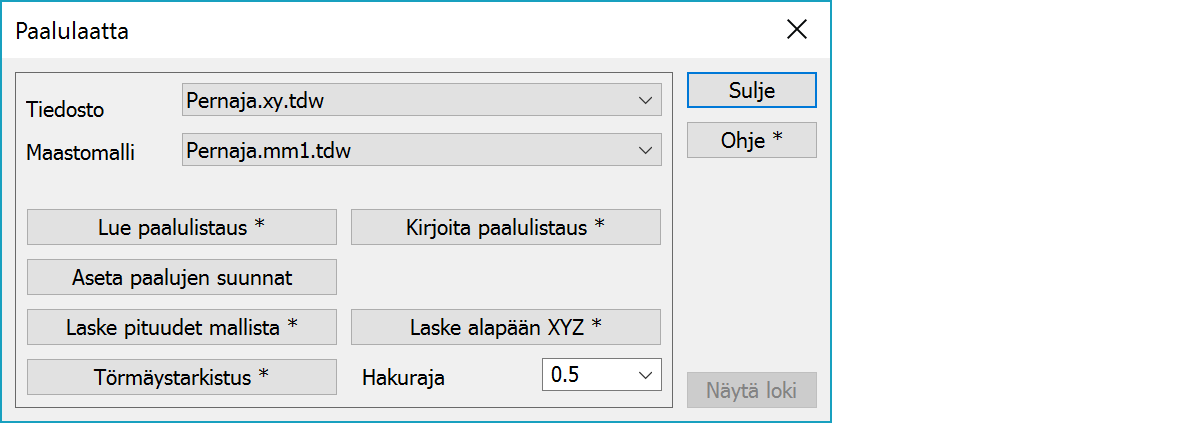Screen dimensions: 1200x423
Task: Select the Pernaja.mm1.tdw terrain model field
Action: [x=410, y=150]
